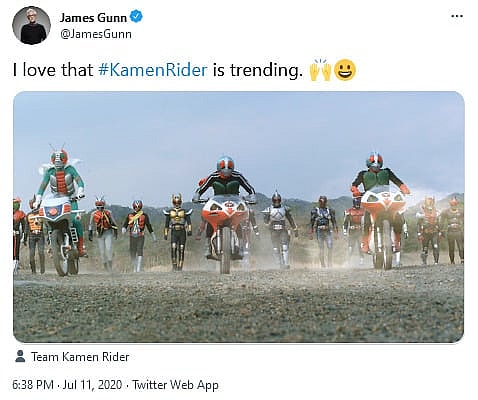Click the blue verified badge icon
The height and width of the screenshot is (400, 478).
tap(136, 16)
